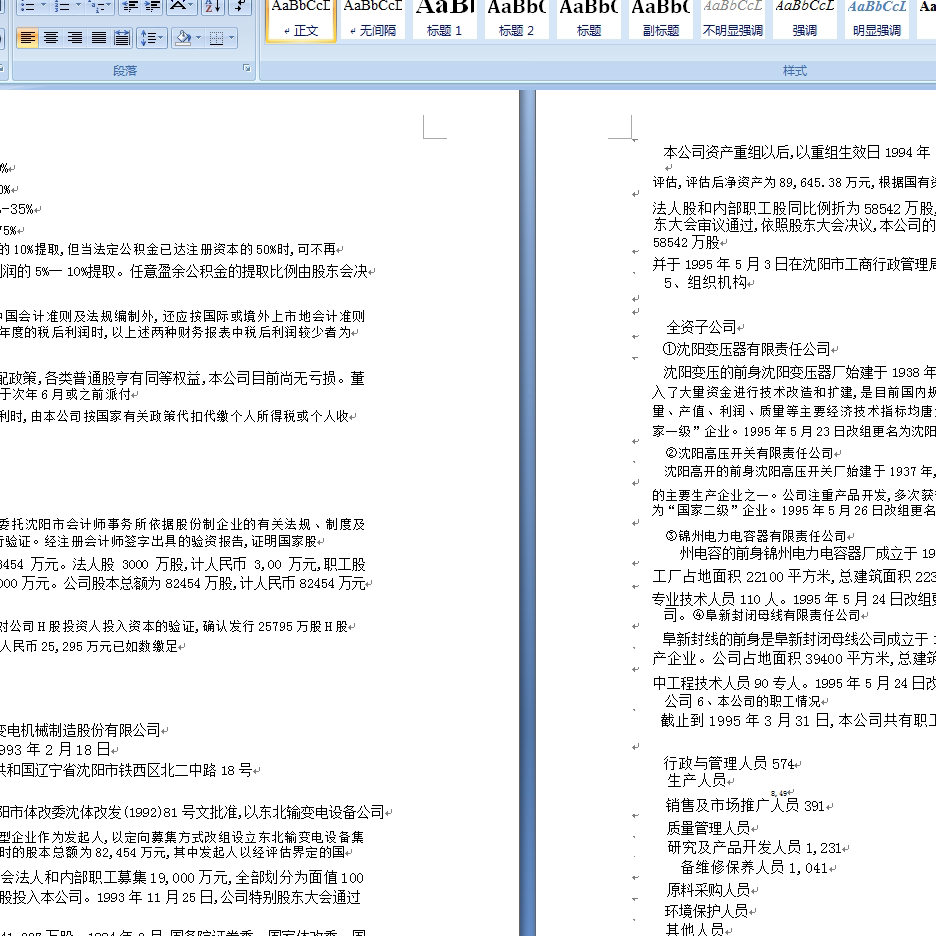This screenshot has width=936, height=936.
Task: Open bullet list style dropdown arrow
Action: pos(43,6)
